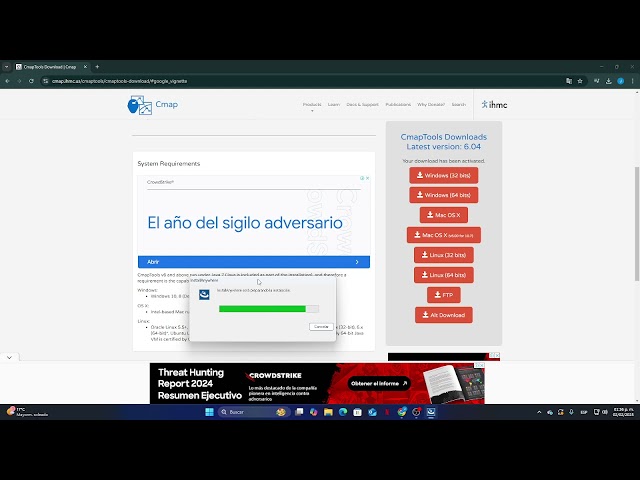Go back to the previous page
The height and width of the screenshot is (480, 640).
click(7, 81)
